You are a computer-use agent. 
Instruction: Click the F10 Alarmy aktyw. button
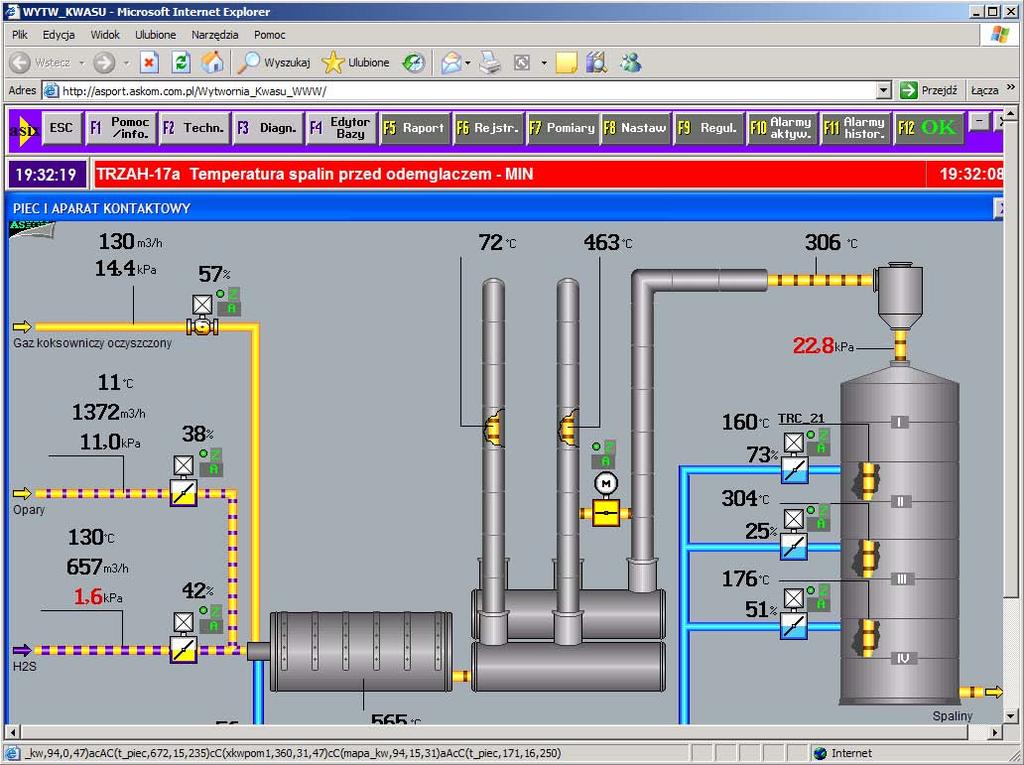click(x=782, y=128)
